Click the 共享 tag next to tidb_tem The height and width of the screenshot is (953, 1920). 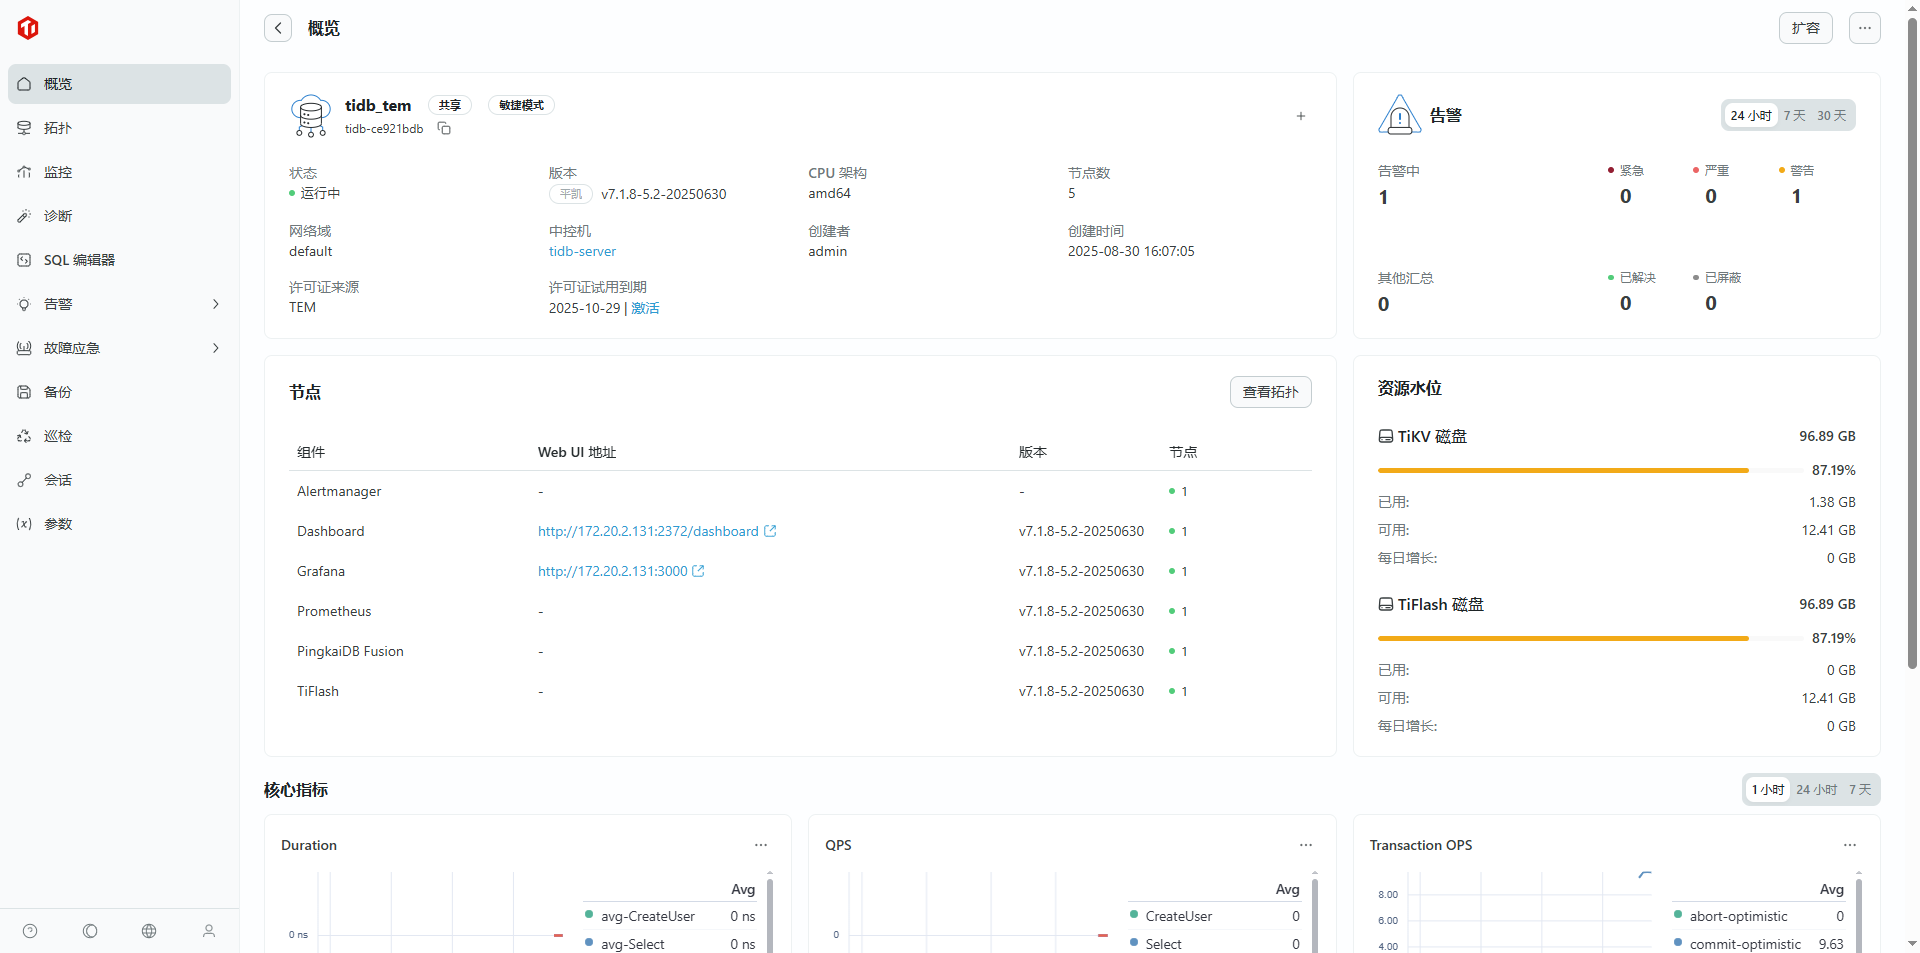[450, 105]
